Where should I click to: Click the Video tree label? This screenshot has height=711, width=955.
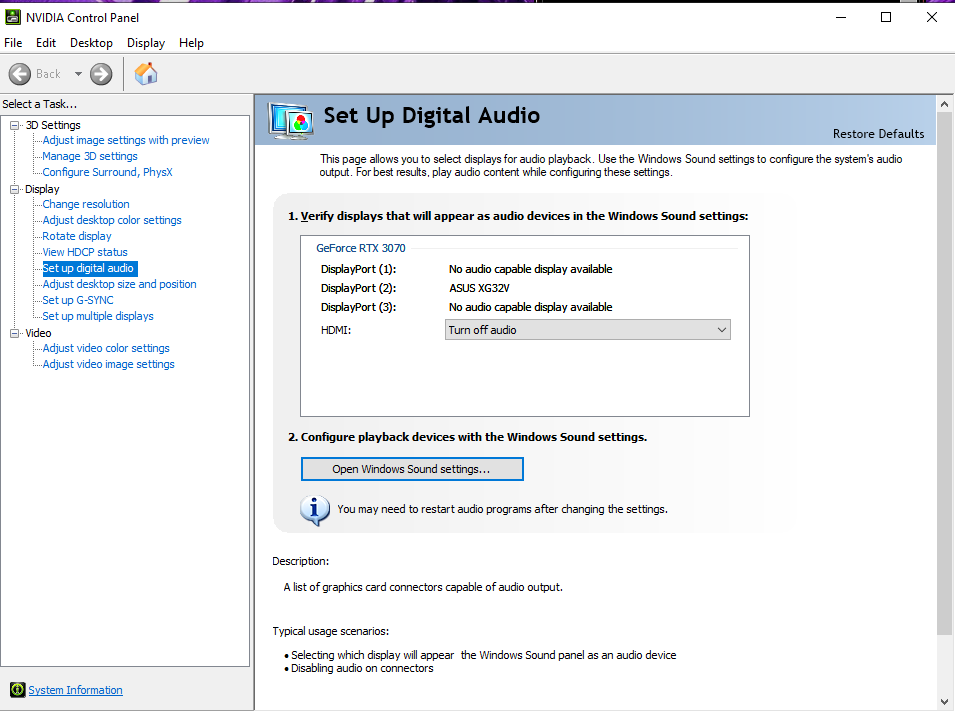pyautogui.click(x=38, y=333)
